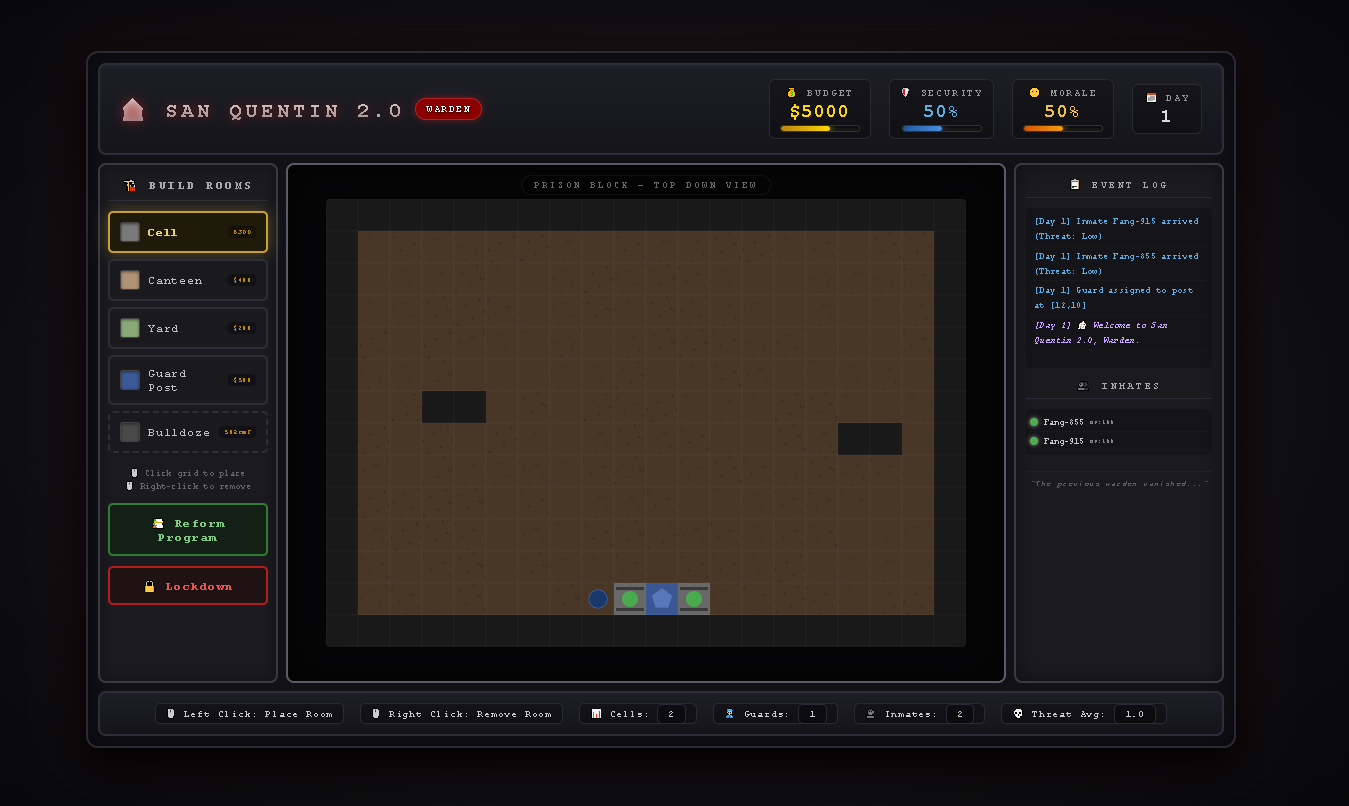
Task: Start the Reform Program
Action: (x=188, y=530)
